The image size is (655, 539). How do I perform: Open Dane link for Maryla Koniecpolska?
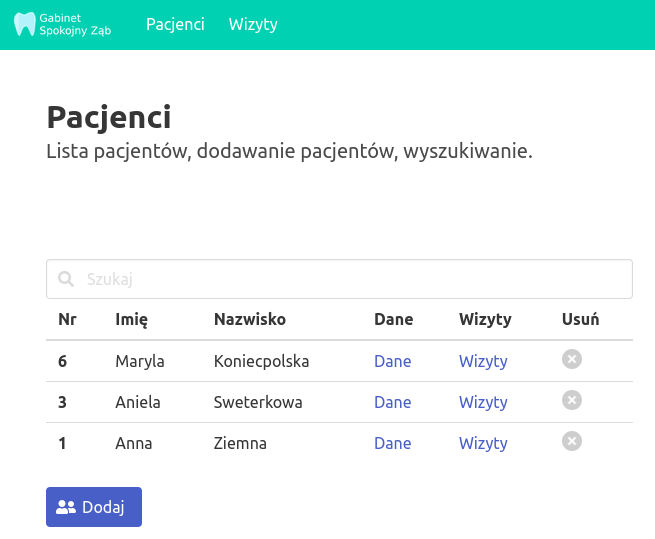(x=392, y=361)
